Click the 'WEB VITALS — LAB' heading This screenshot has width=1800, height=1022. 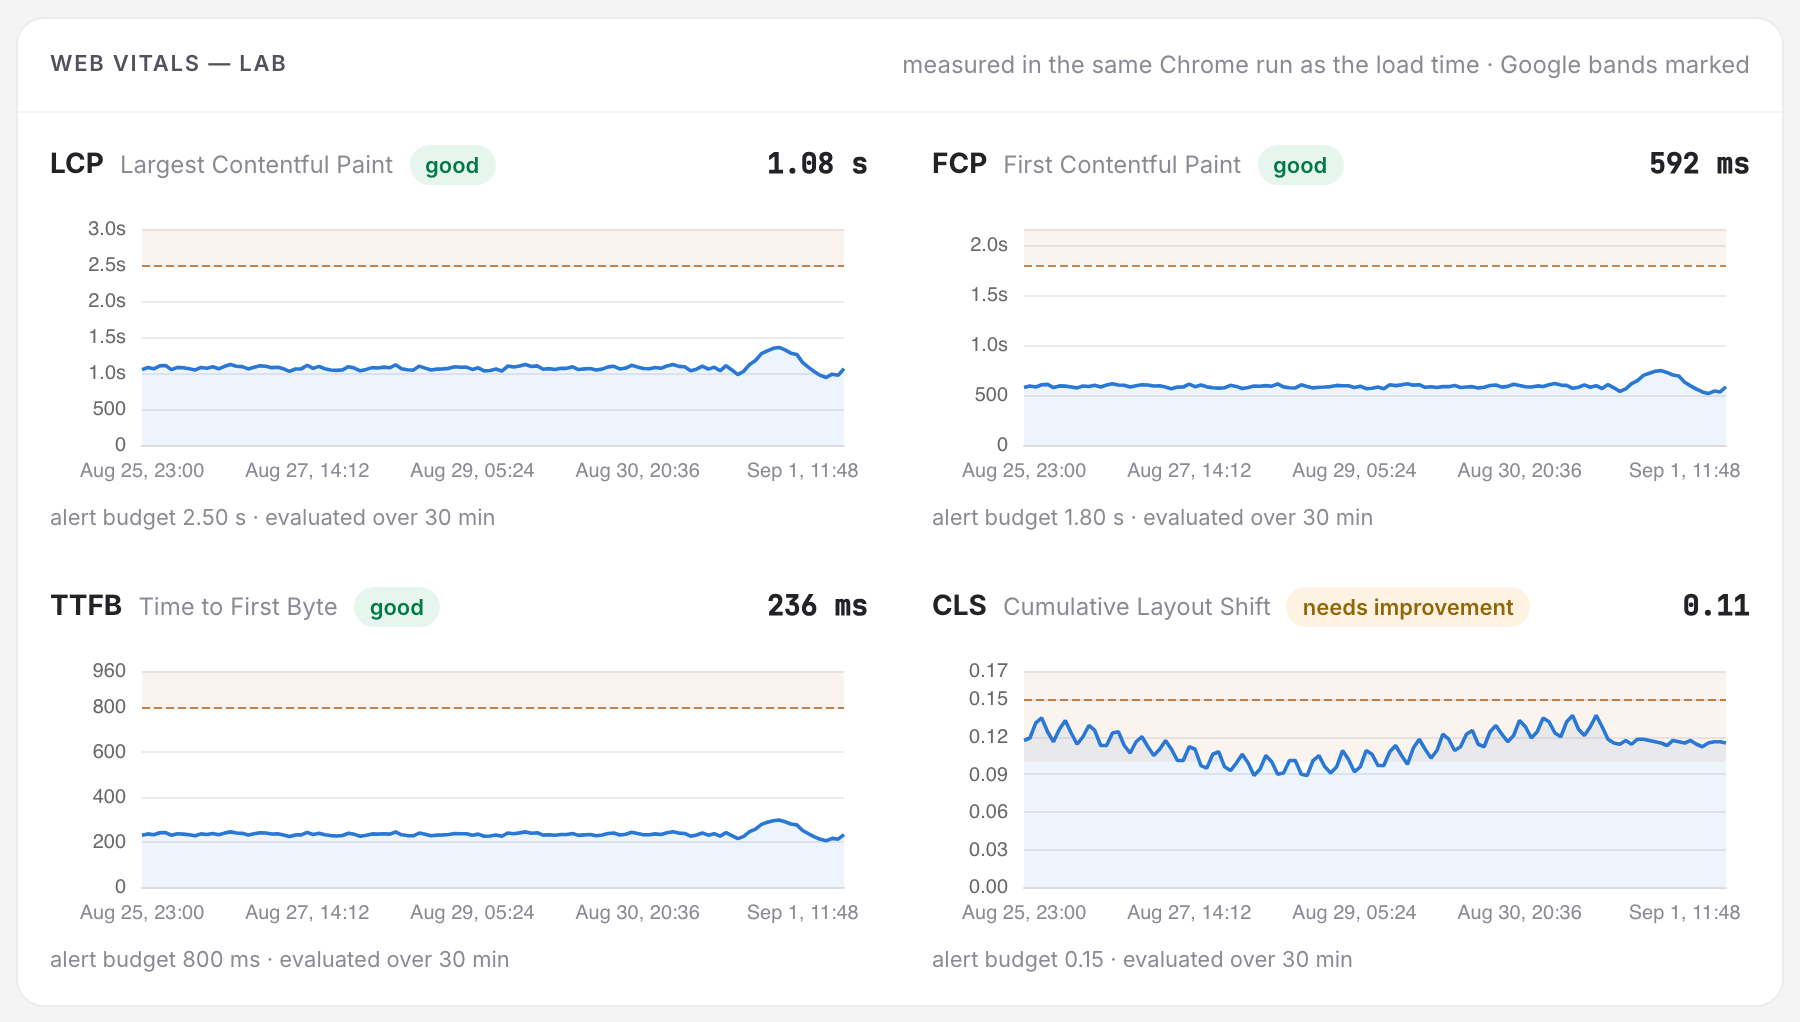pyautogui.click(x=168, y=64)
